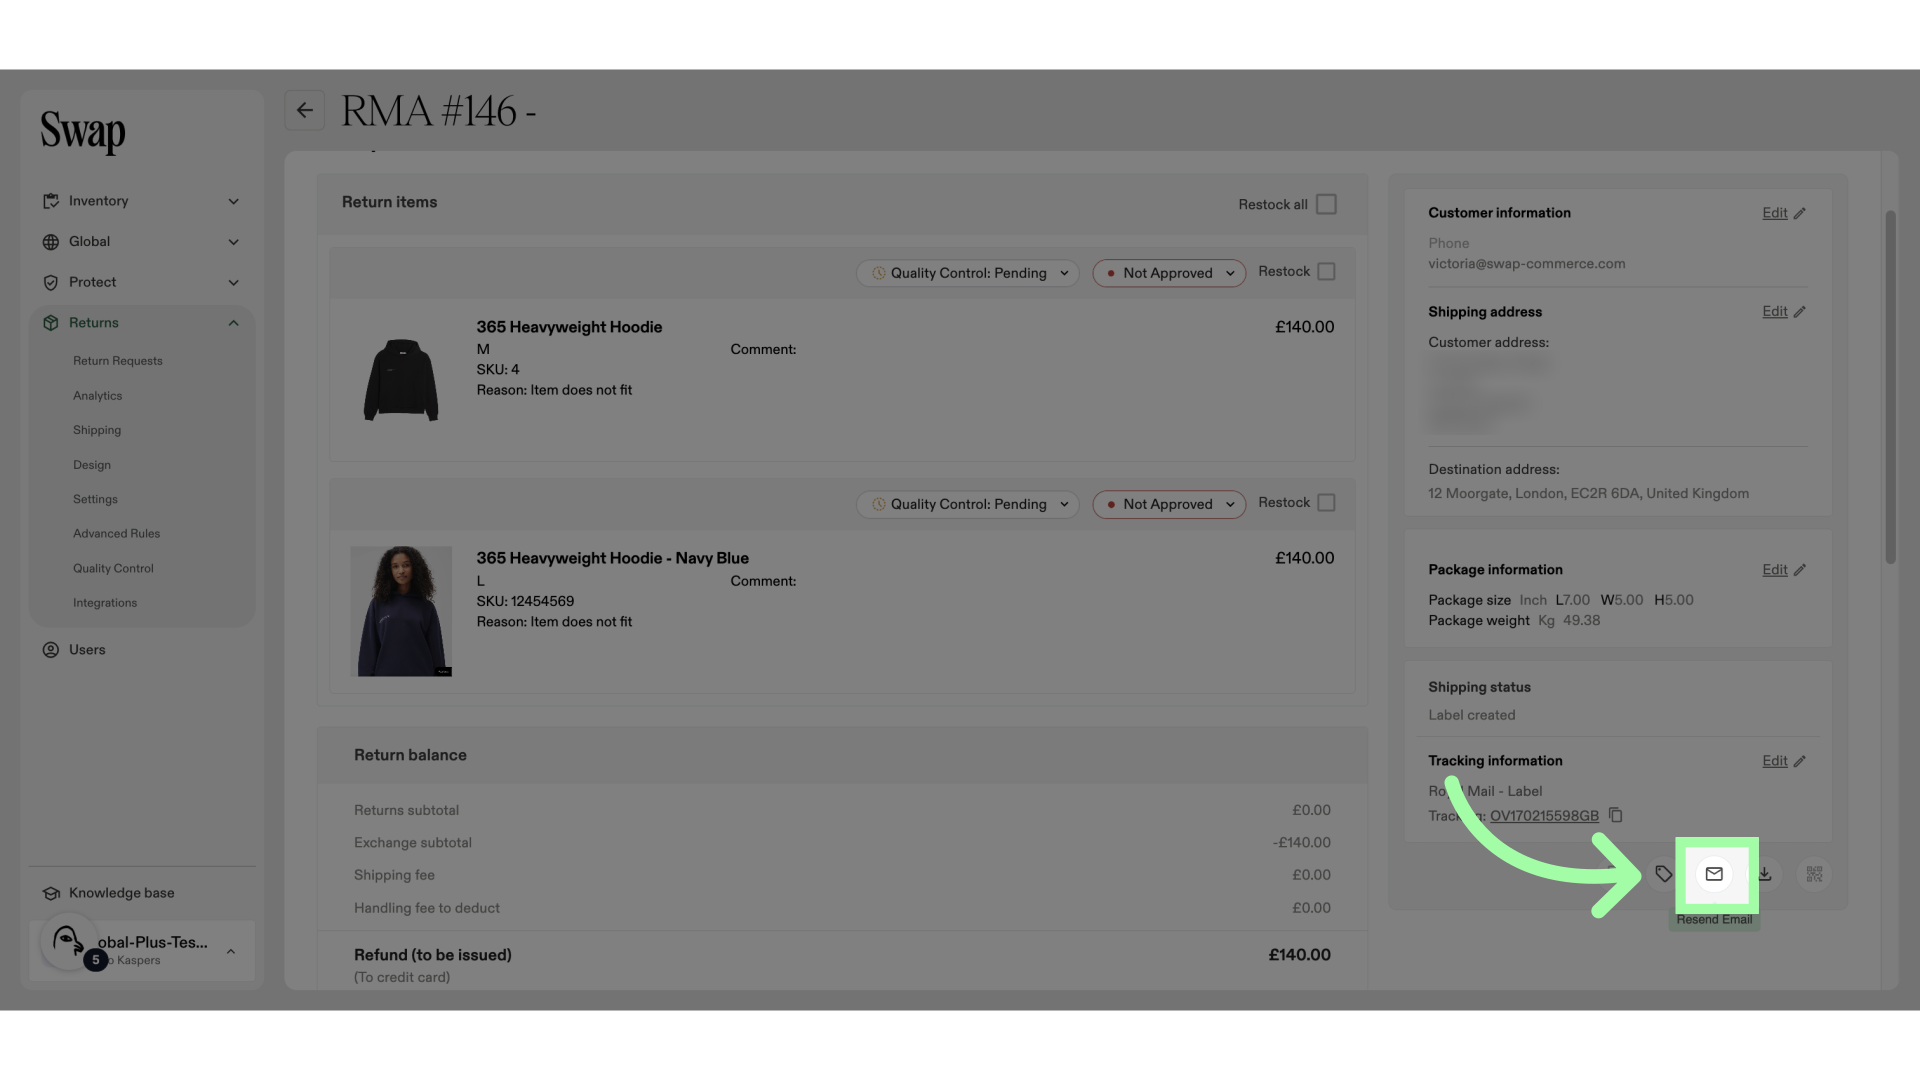Click the Resend Email envelope icon

[x=1714, y=874]
